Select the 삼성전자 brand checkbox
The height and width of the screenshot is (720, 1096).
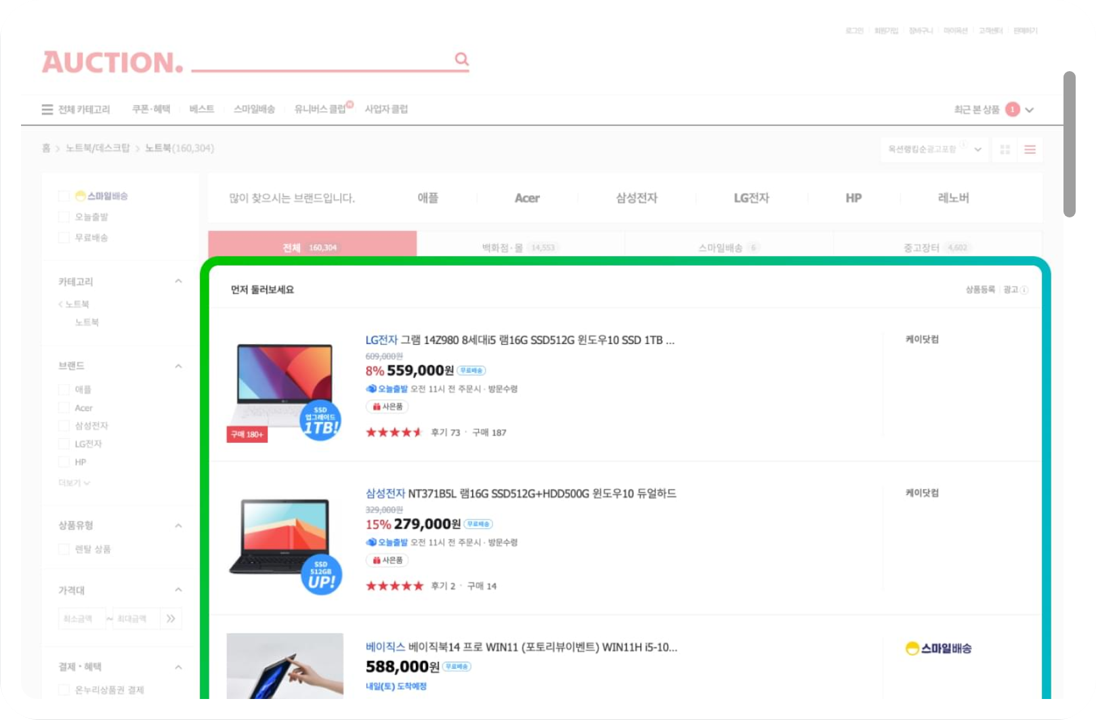[64, 426]
